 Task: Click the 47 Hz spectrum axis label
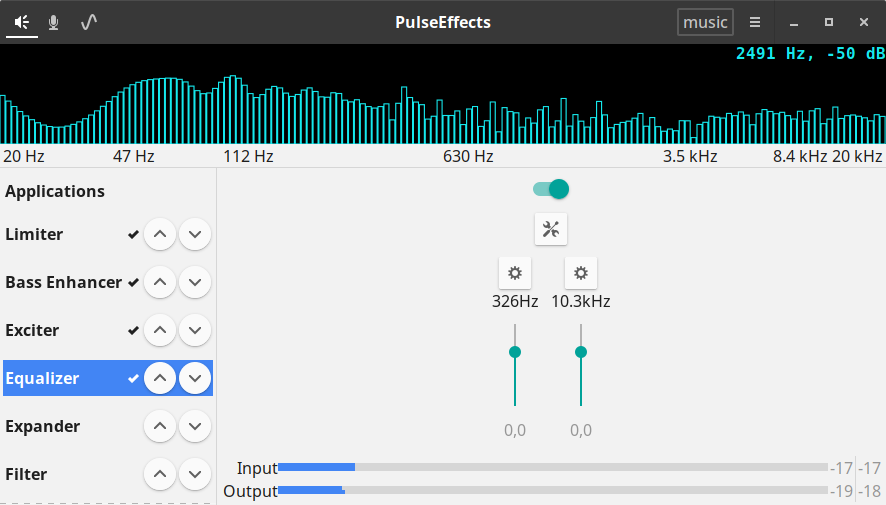tap(133, 156)
